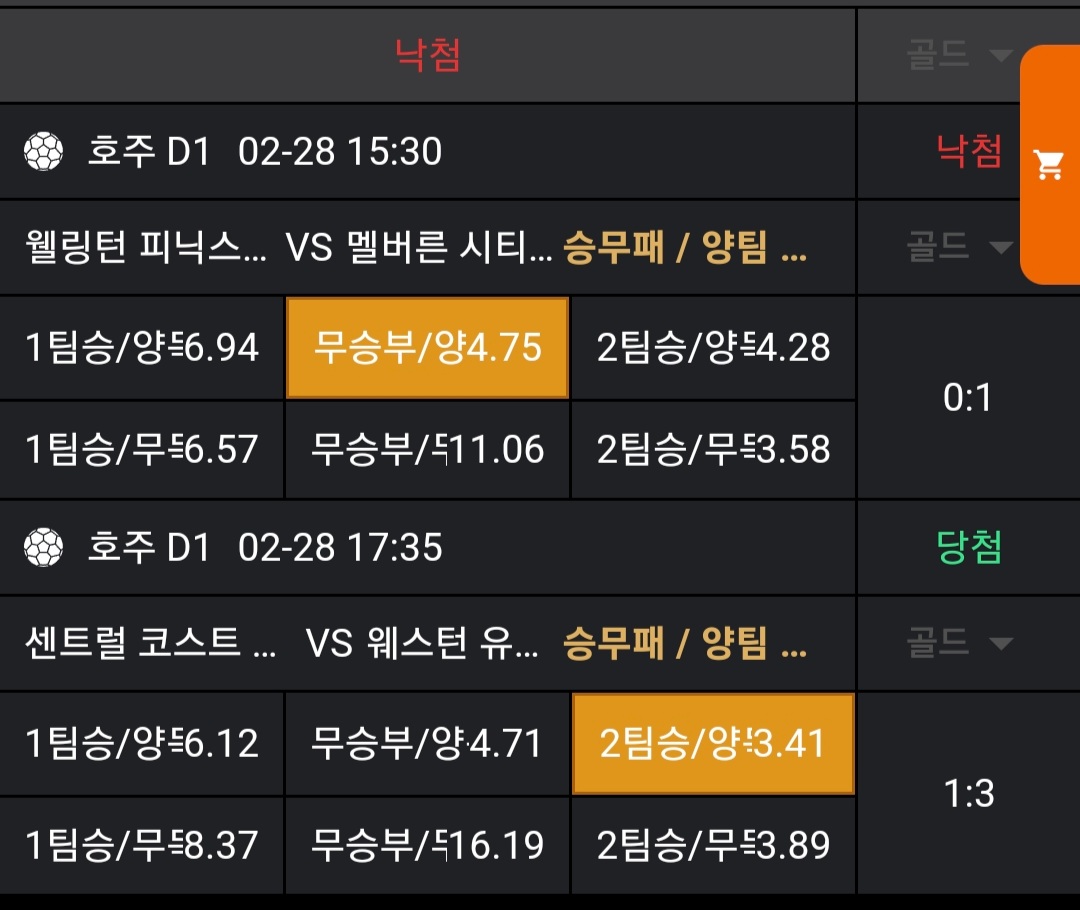Select 1팀승/양 6.94 odds cell

142,348
